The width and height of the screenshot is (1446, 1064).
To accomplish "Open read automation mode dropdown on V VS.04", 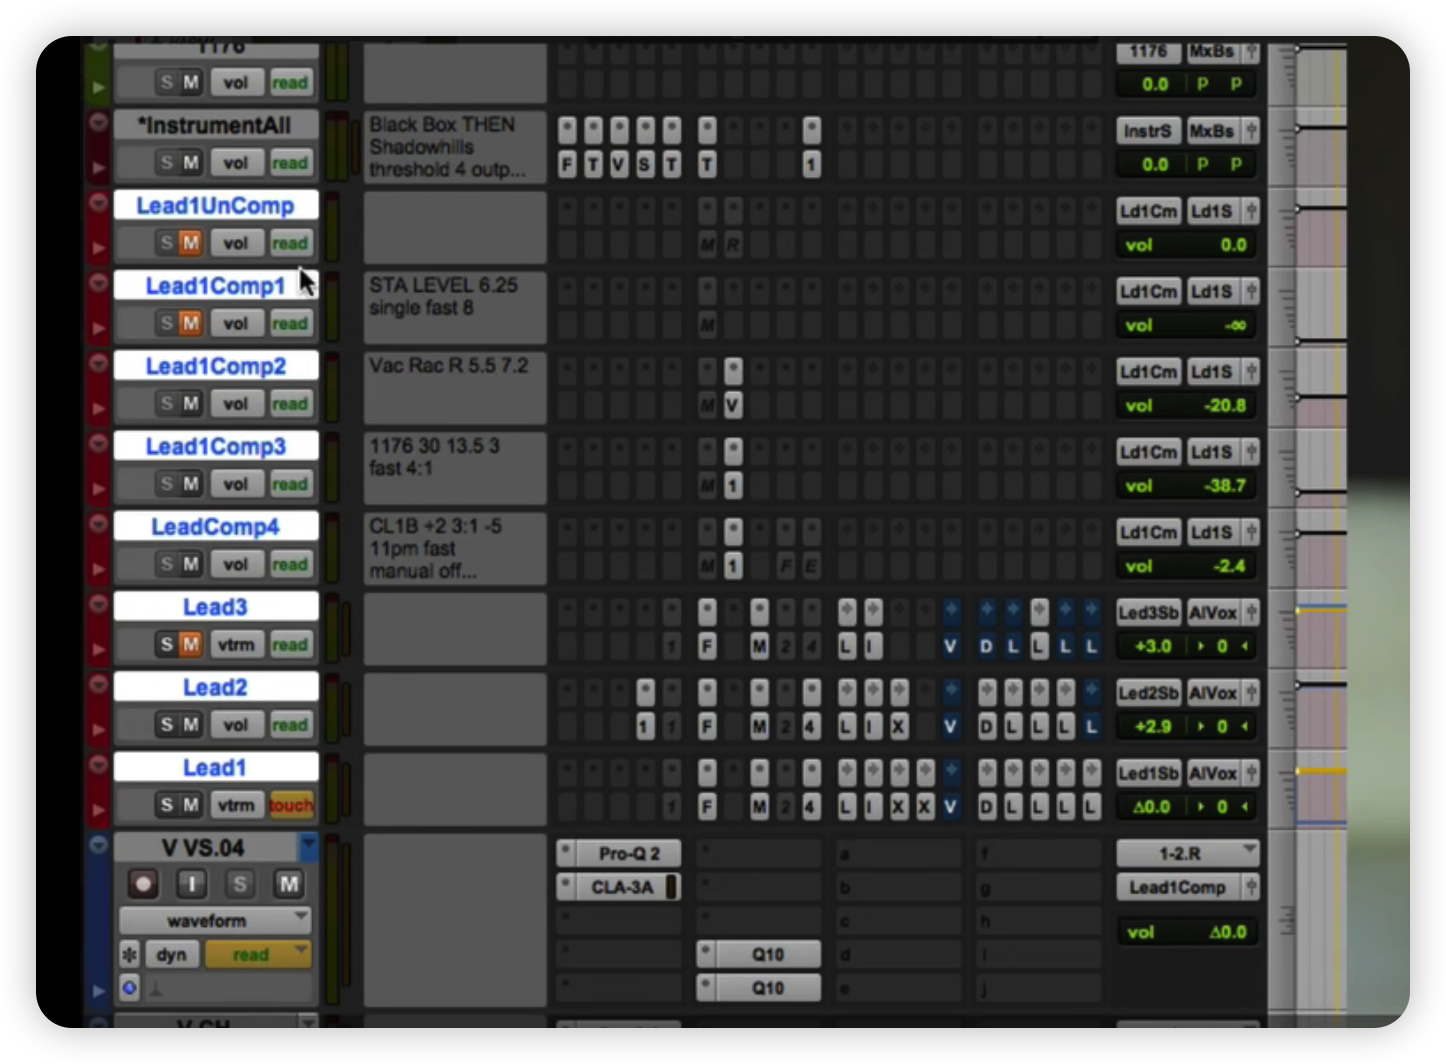I will 258,955.
